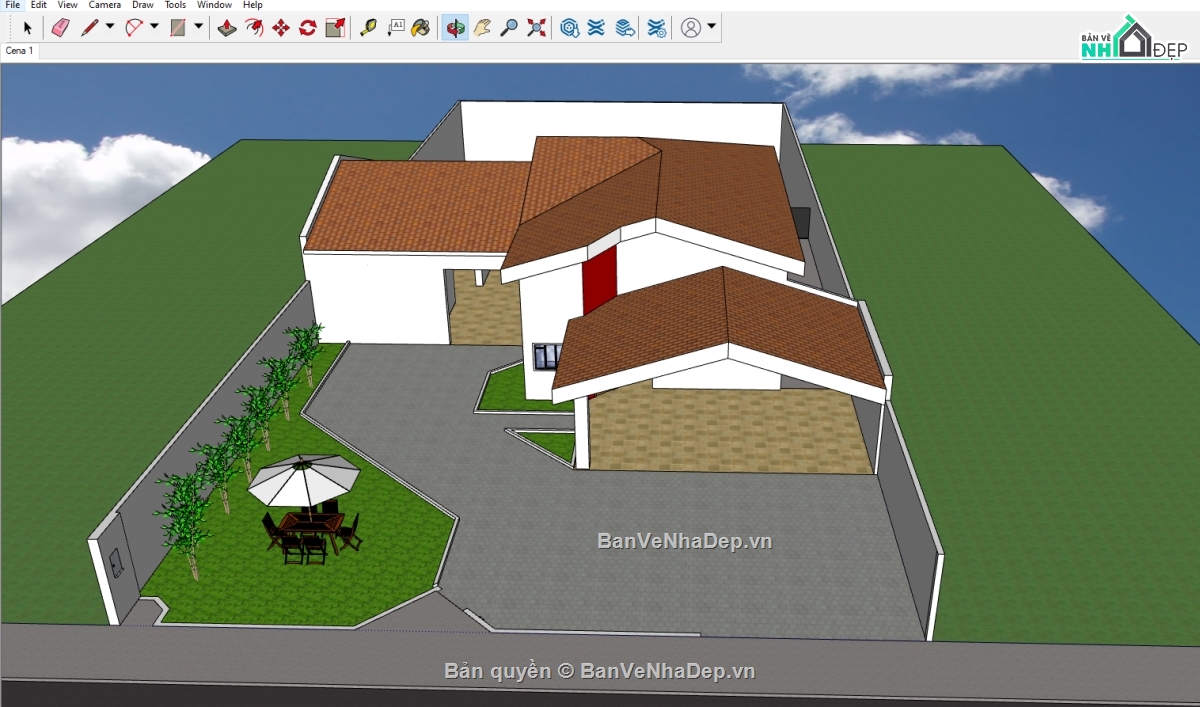Screen dimensions: 1200x707
Task: Open the user account sign-in dropdown
Action: [x=711, y=27]
